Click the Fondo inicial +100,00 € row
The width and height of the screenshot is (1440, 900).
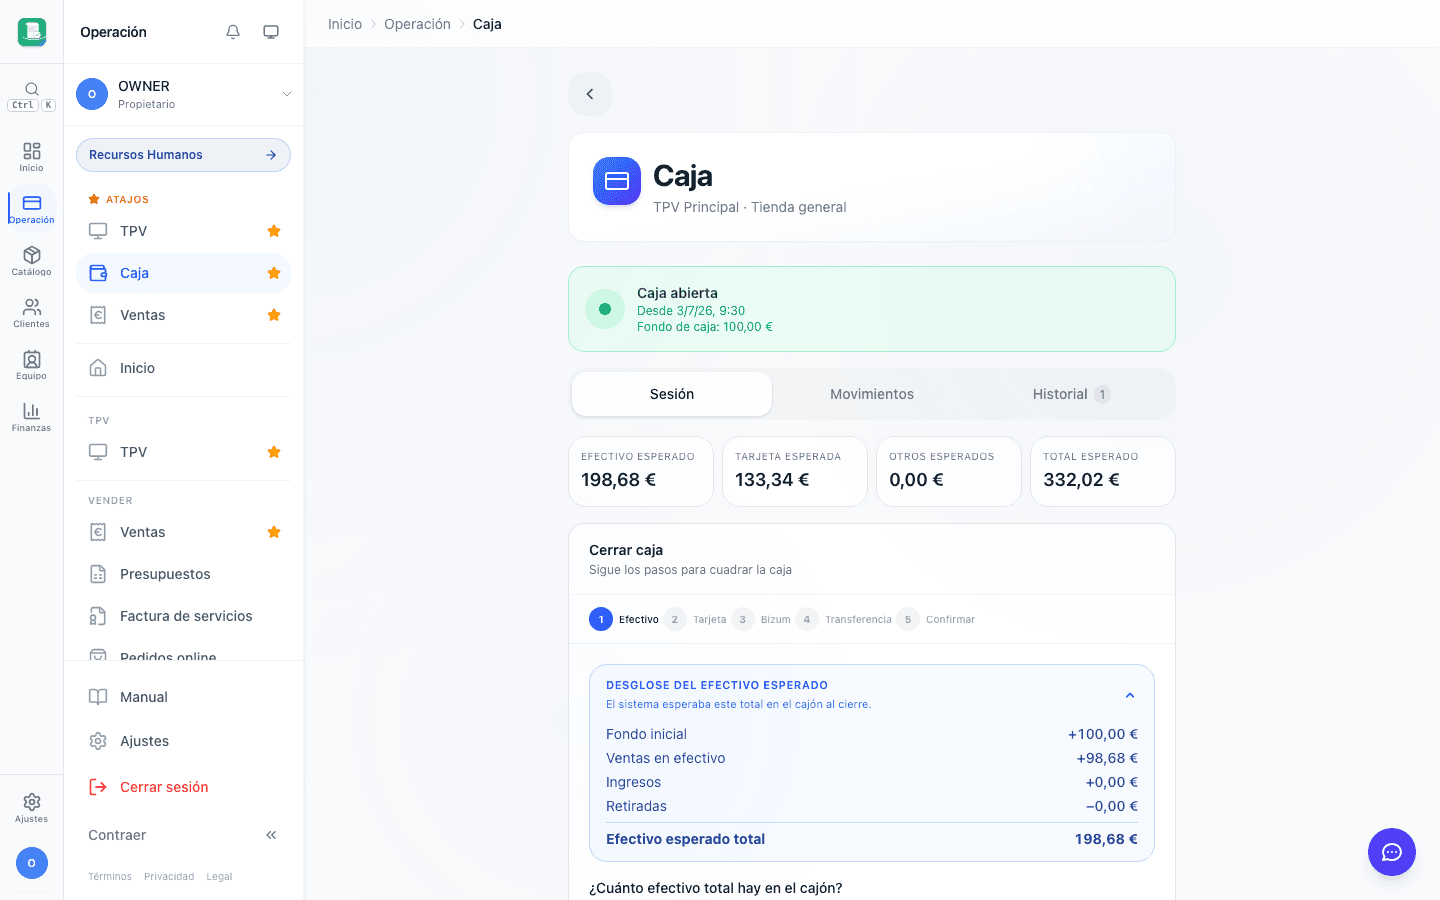tap(872, 734)
